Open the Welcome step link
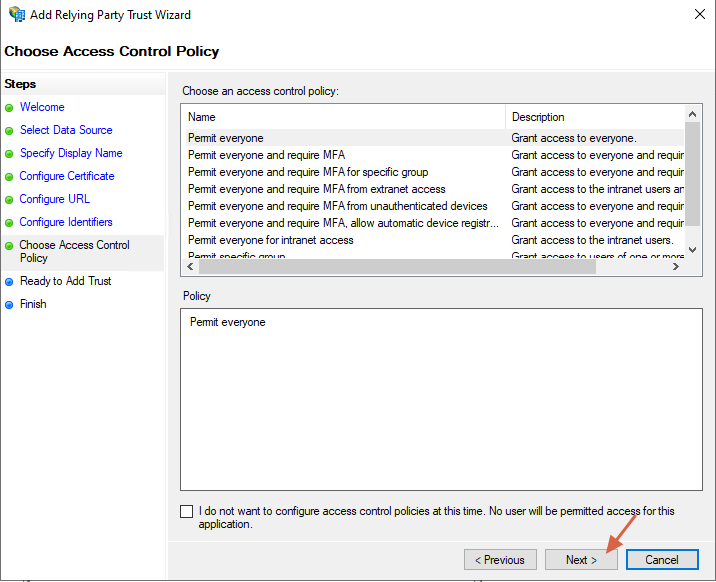Screen dimensions: 716x582 coord(42,107)
